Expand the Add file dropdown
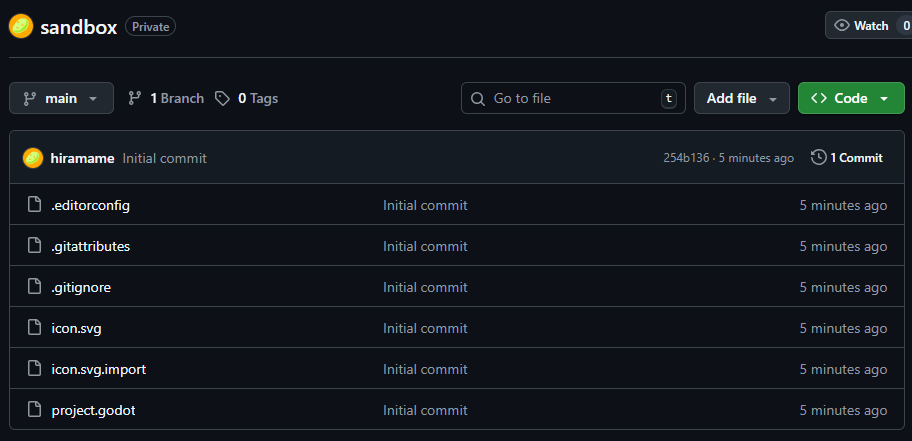 click(x=742, y=98)
